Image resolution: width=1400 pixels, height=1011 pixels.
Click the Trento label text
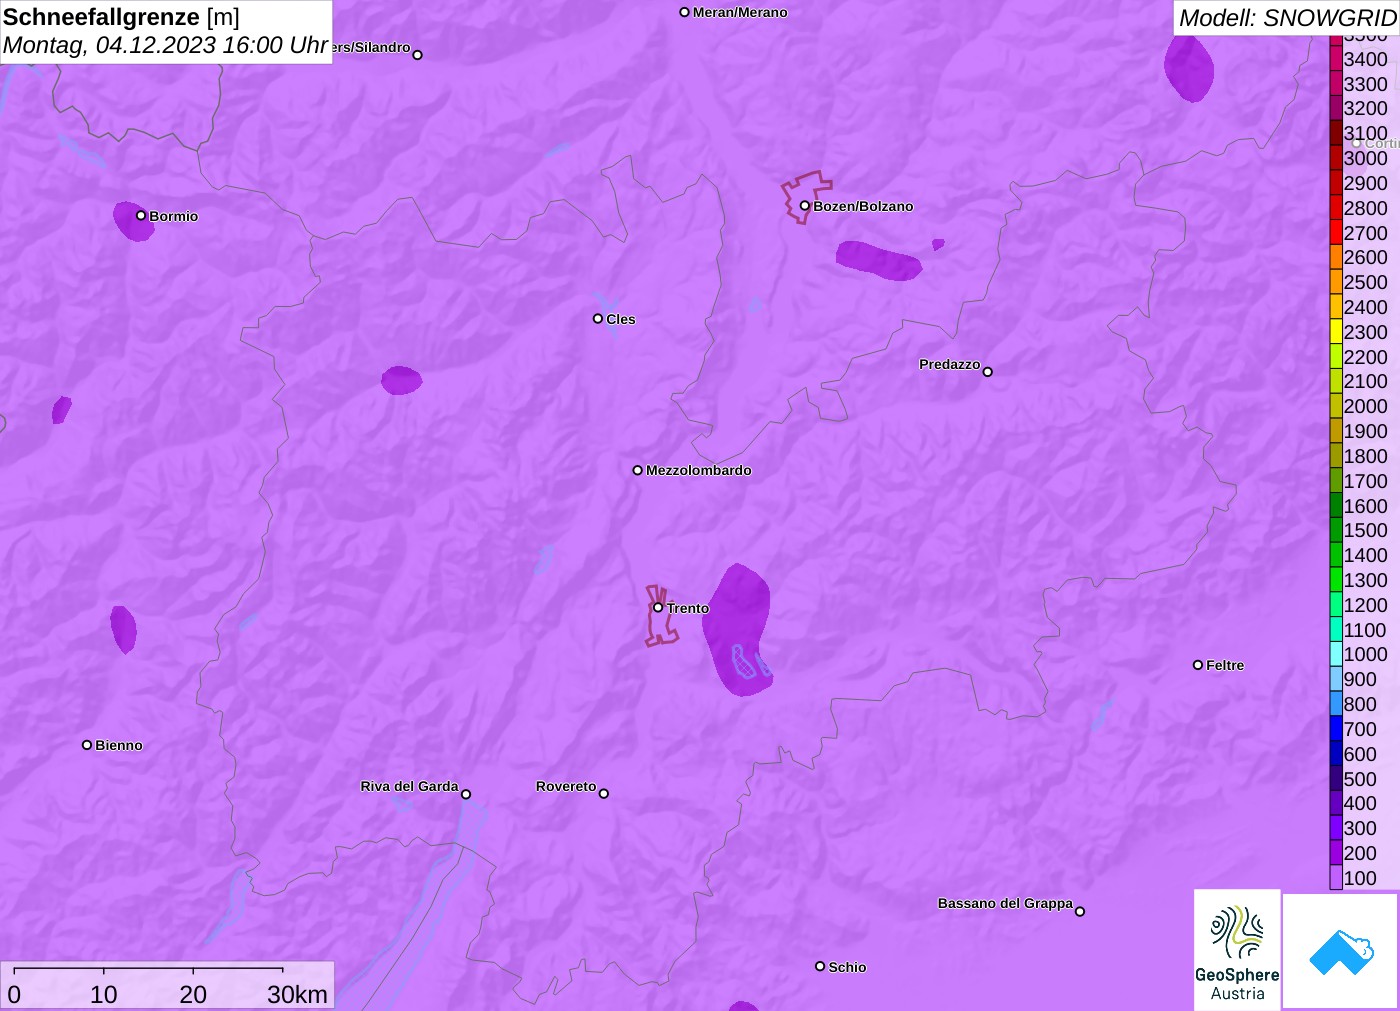pyautogui.click(x=688, y=608)
